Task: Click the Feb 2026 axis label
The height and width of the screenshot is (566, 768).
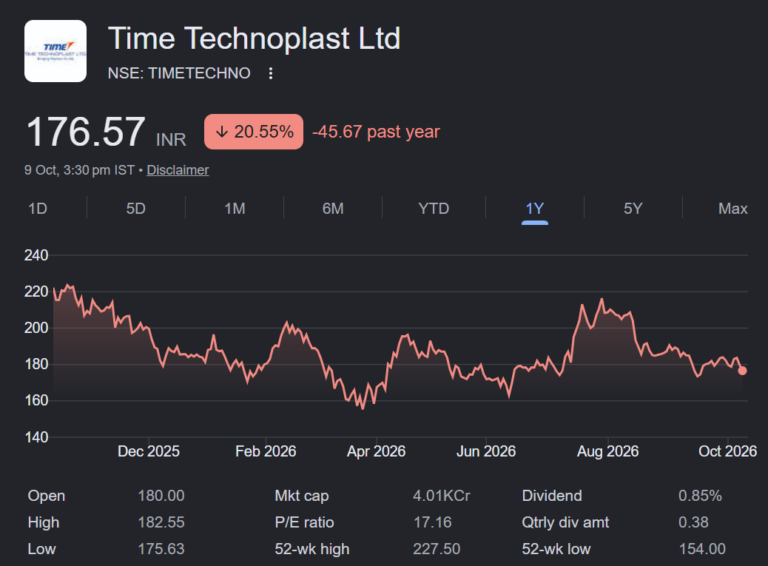Action: 265,451
